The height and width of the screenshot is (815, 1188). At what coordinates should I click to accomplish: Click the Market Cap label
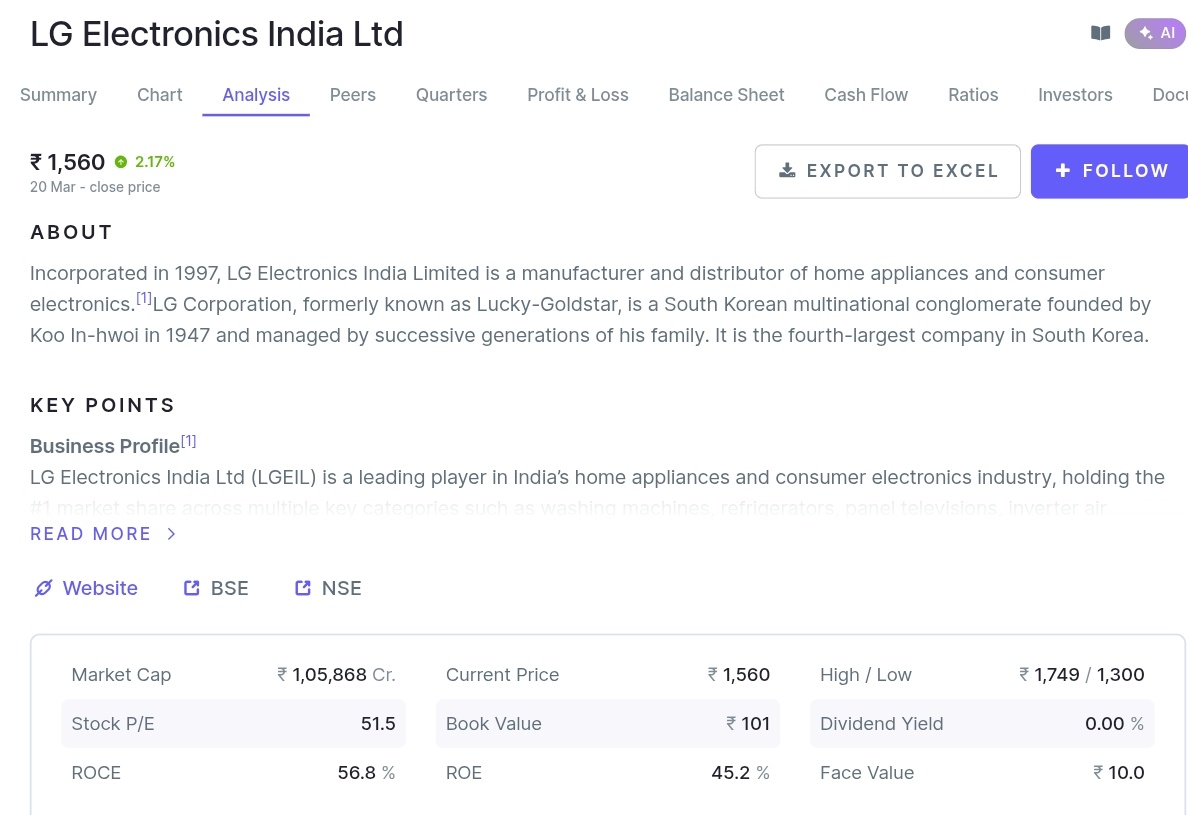121,675
